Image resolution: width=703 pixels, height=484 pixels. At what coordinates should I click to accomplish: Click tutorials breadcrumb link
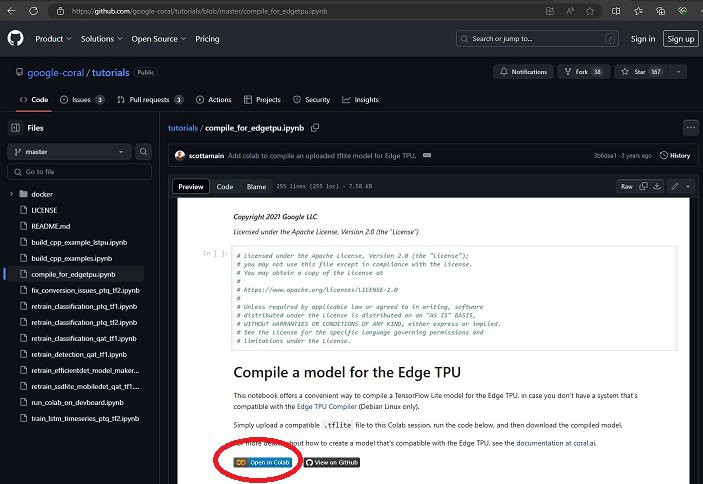click(x=182, y=128)
